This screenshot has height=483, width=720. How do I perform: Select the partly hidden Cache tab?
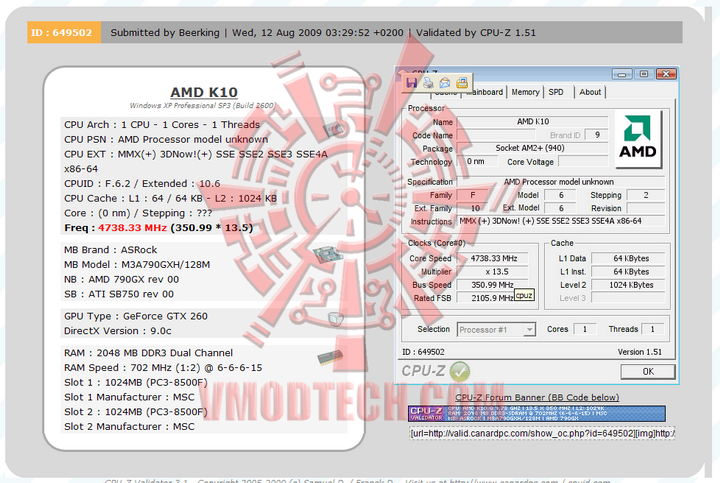click(x=446, y=94)
